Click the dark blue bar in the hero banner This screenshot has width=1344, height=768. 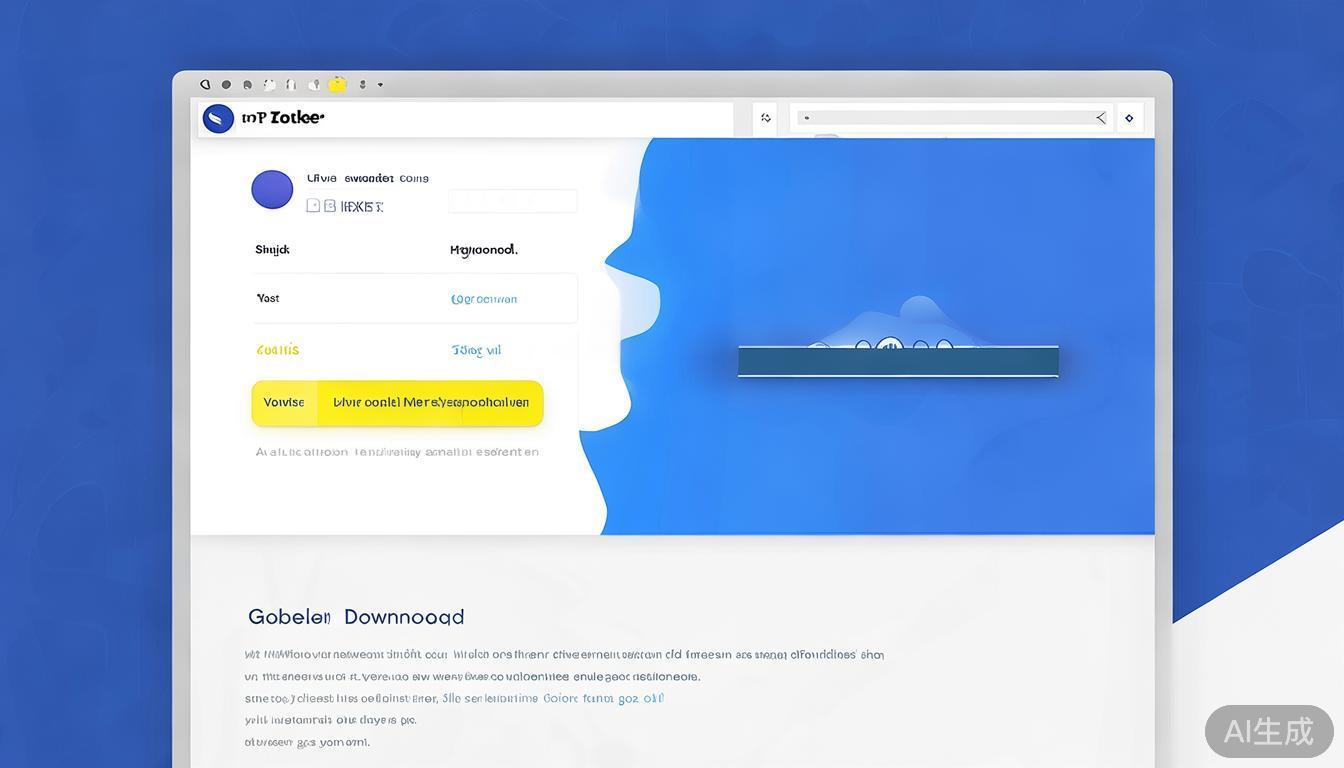click(x=898, y=362)
